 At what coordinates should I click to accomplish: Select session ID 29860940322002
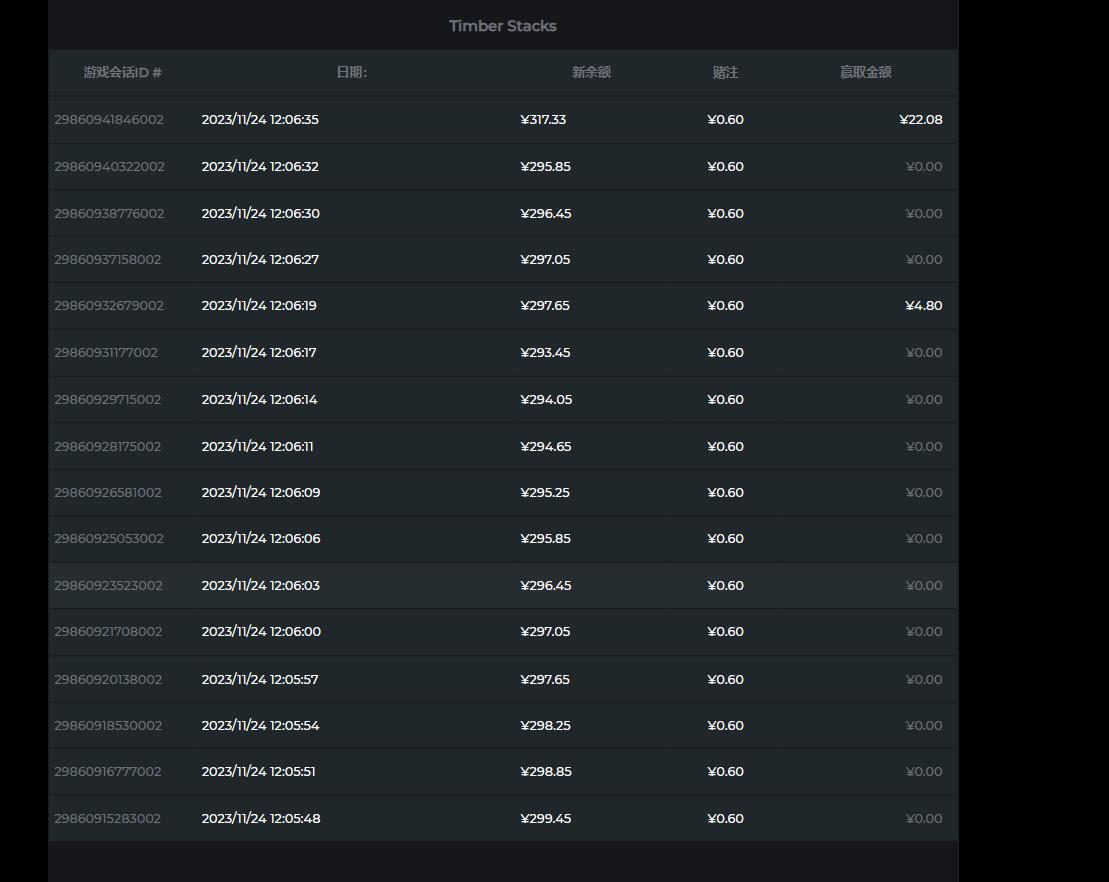tap(109, 166)
